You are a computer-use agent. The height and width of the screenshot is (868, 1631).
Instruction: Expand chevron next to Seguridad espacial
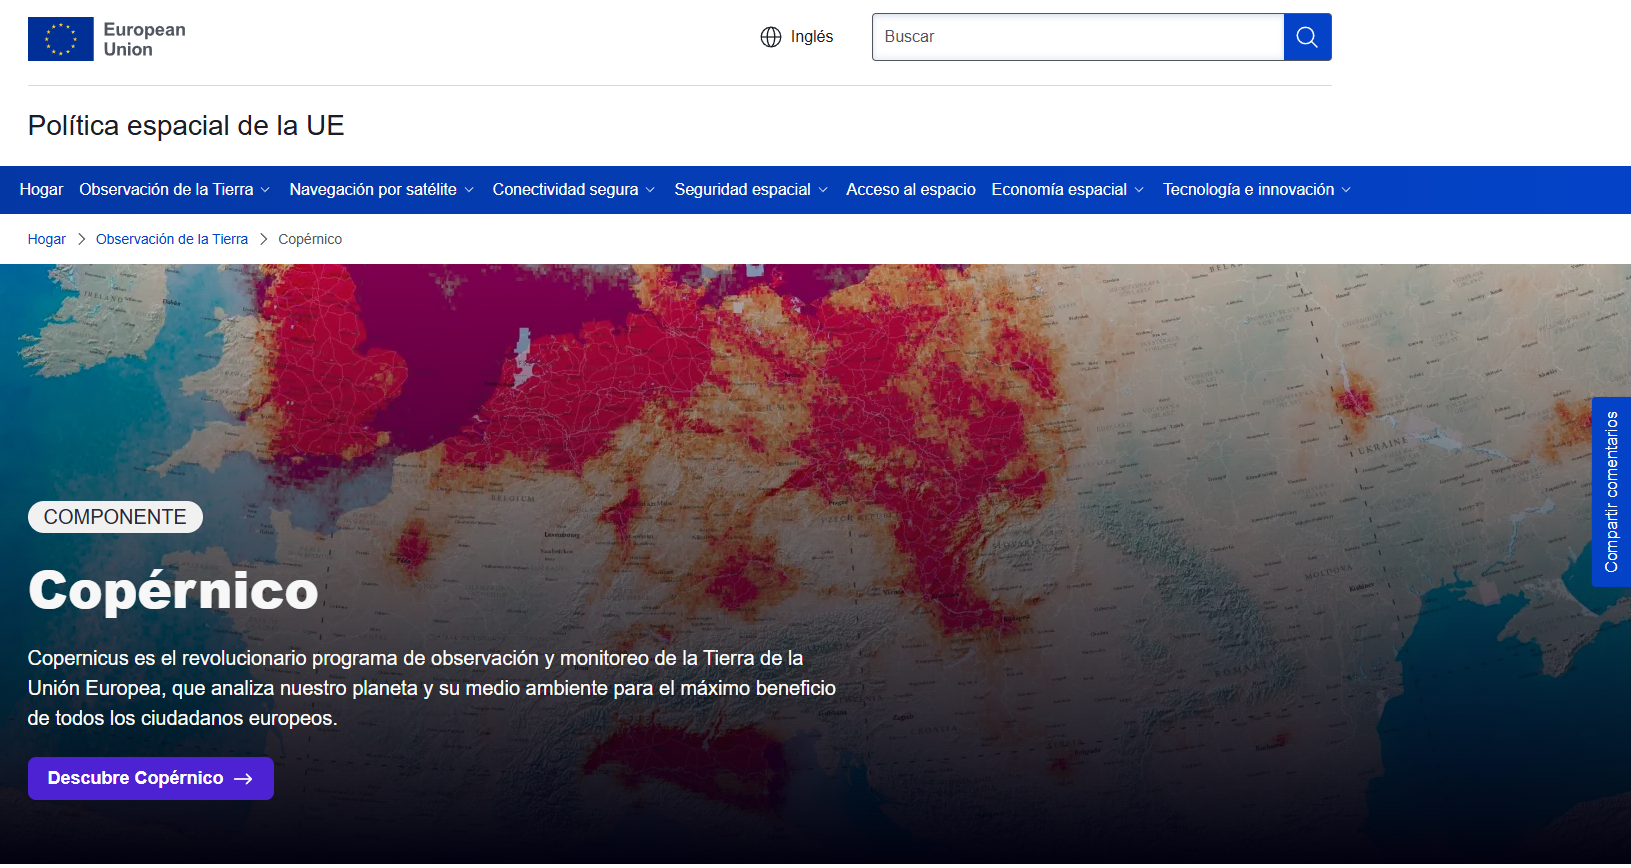pos(823,190)
